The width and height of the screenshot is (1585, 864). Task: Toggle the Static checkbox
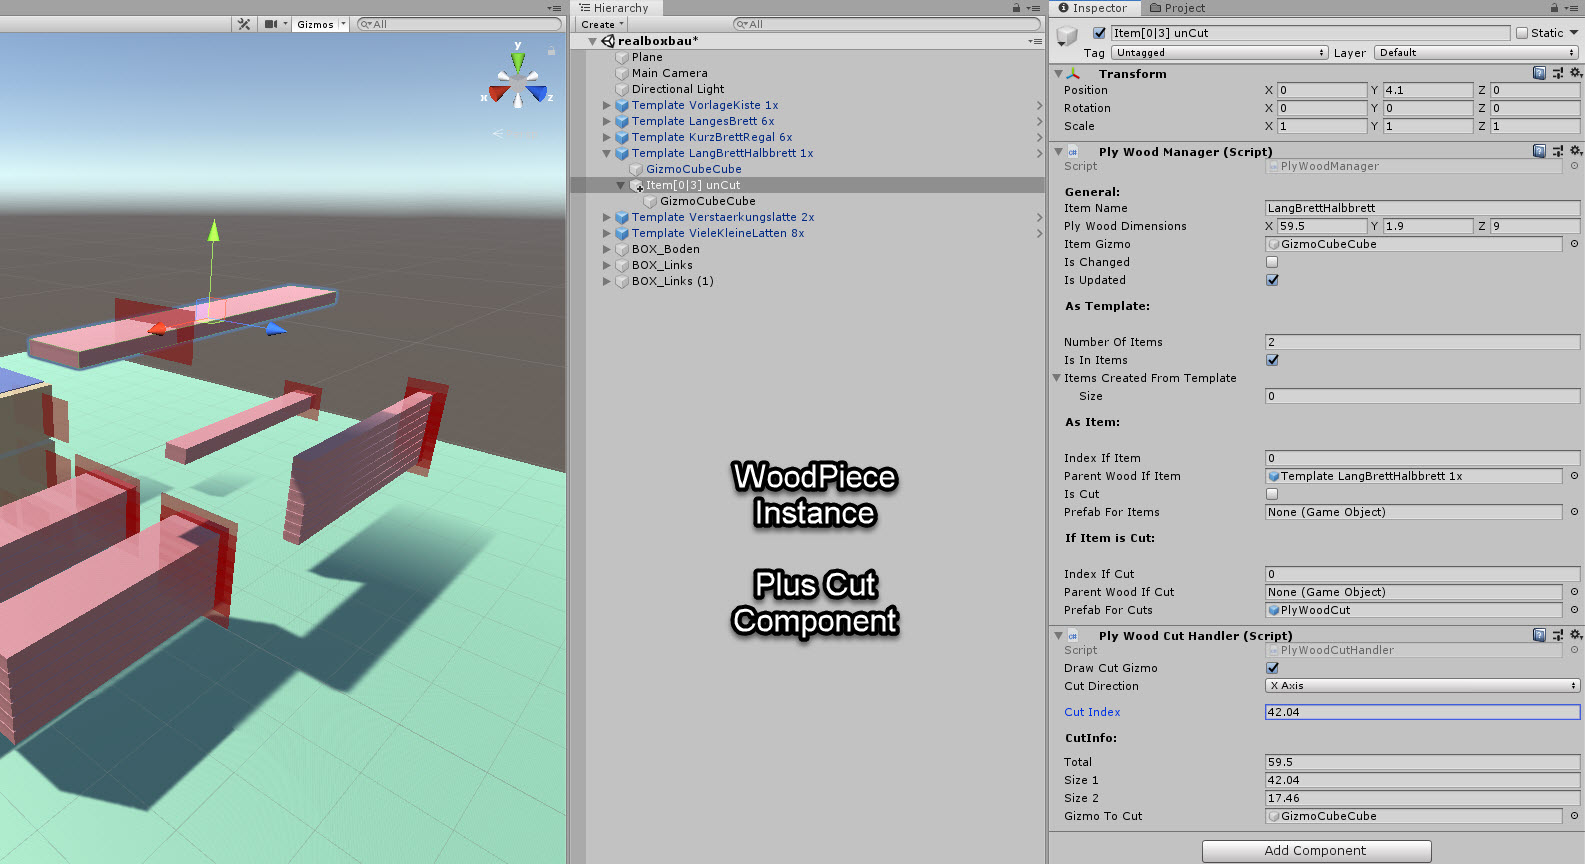click(1522, 33)
